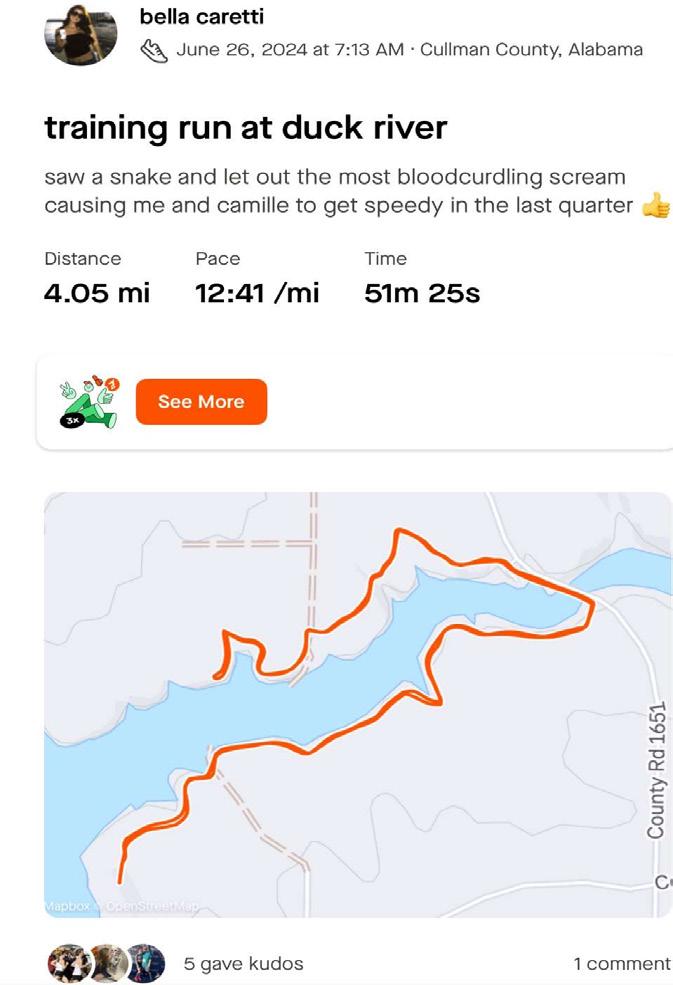Click the County Rd 1651 map label
The height and width of the screenshot is (985, 673).
[656, 770]
